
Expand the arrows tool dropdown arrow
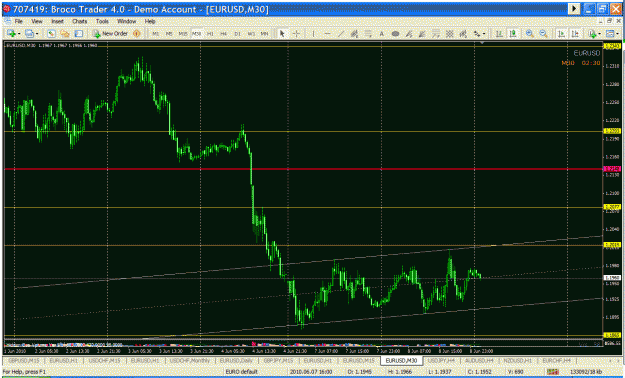tap(483, 34)
